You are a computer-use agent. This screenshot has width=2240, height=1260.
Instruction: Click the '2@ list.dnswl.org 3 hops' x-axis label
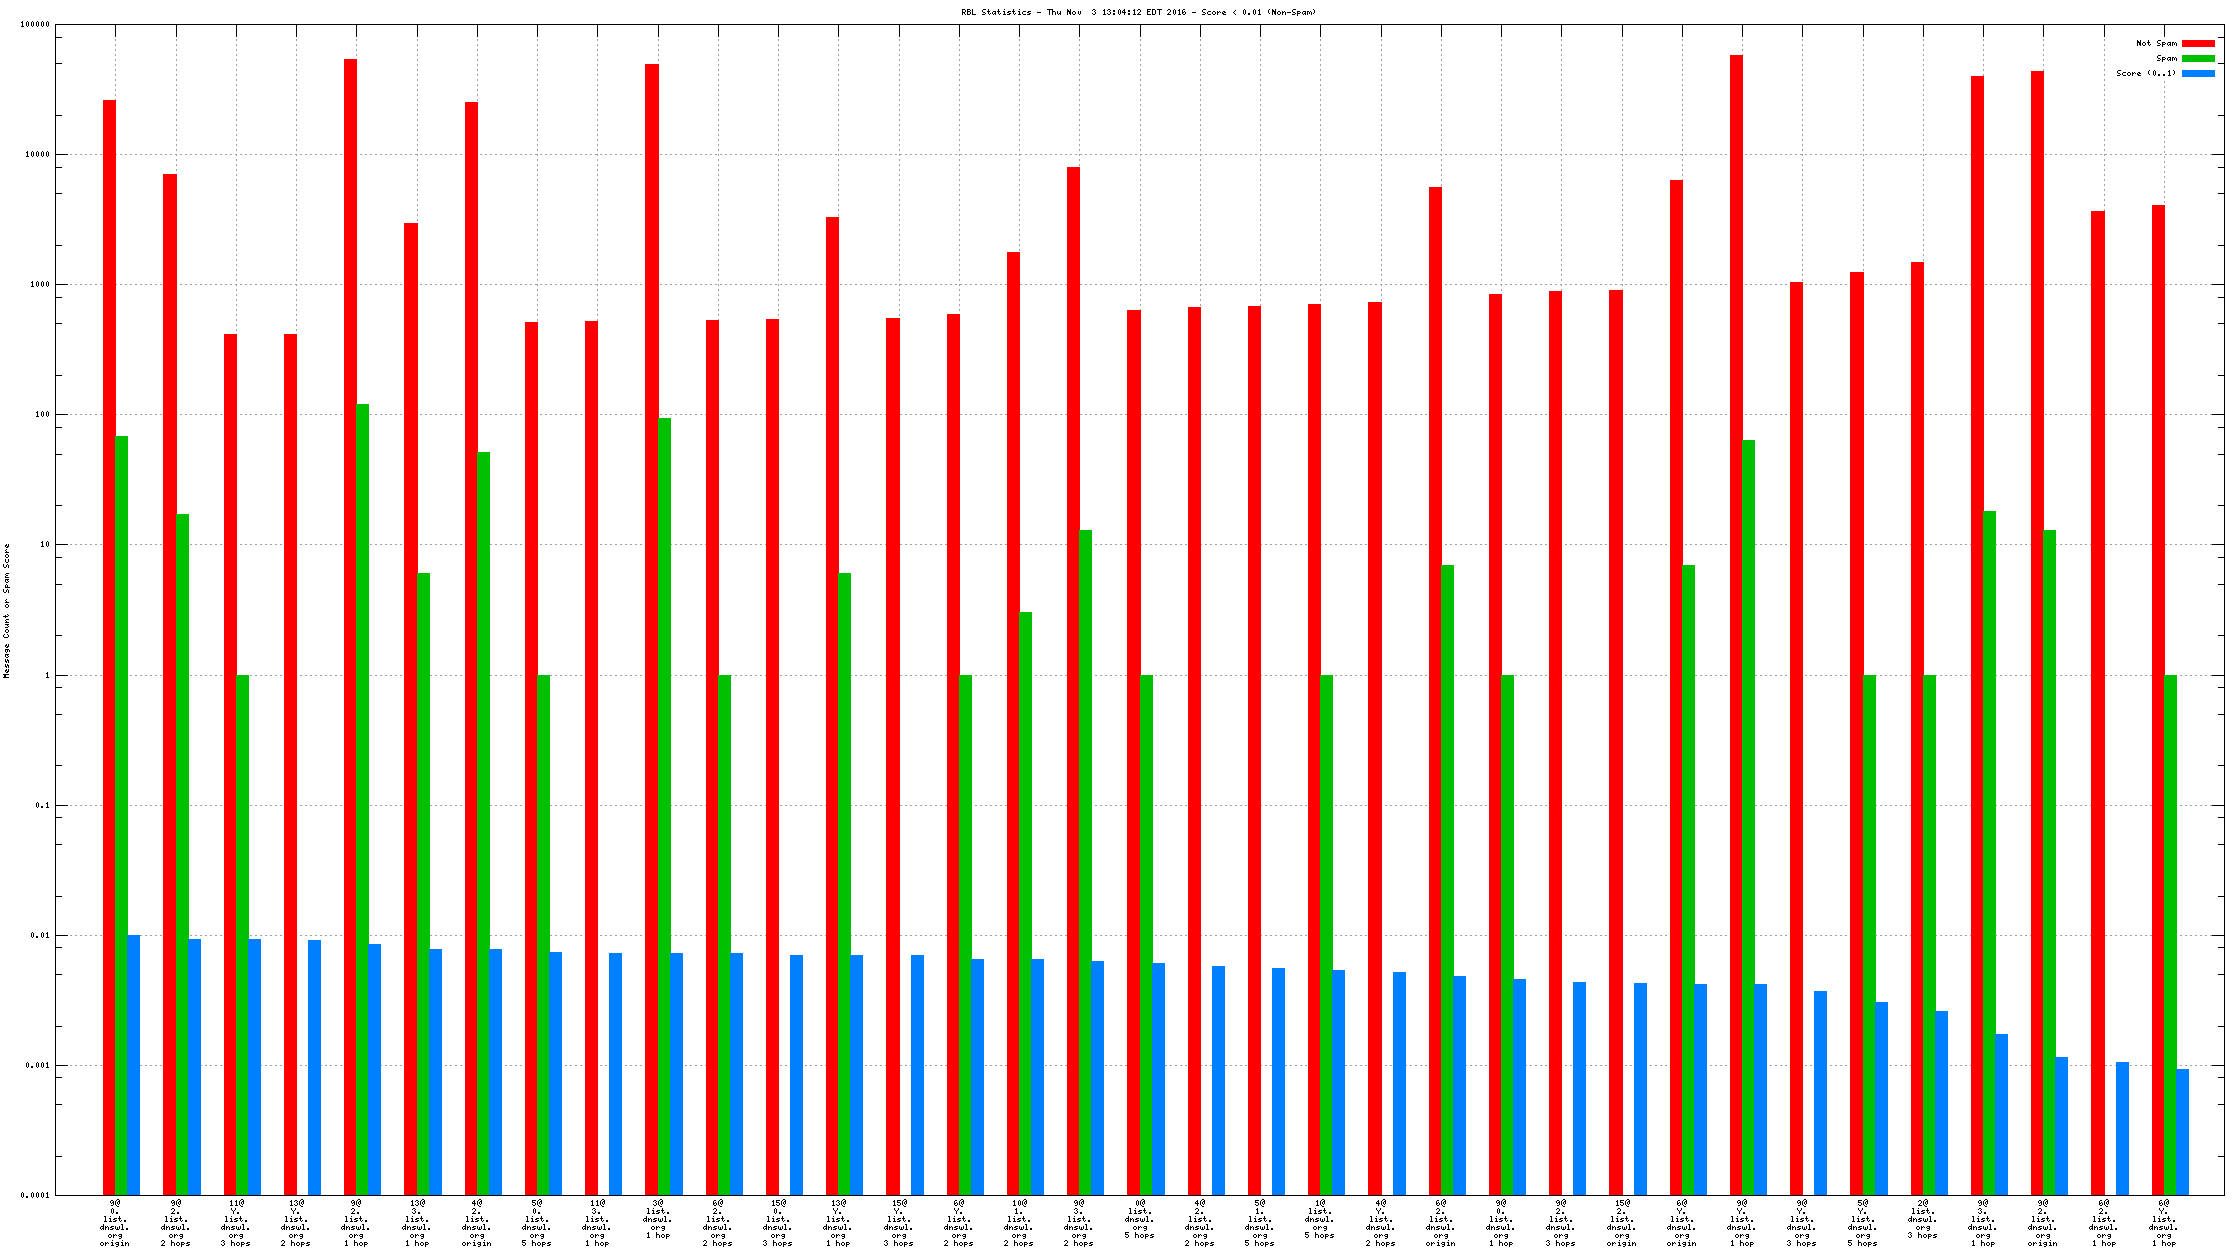pyautogui.click(x=1922, y=1219)
